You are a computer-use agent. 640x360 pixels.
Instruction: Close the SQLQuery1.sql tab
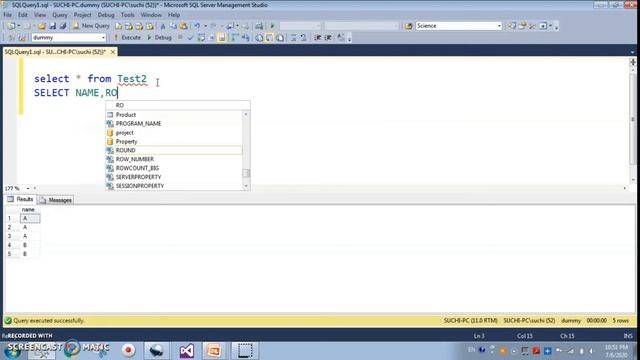click(x=113, y=52)
